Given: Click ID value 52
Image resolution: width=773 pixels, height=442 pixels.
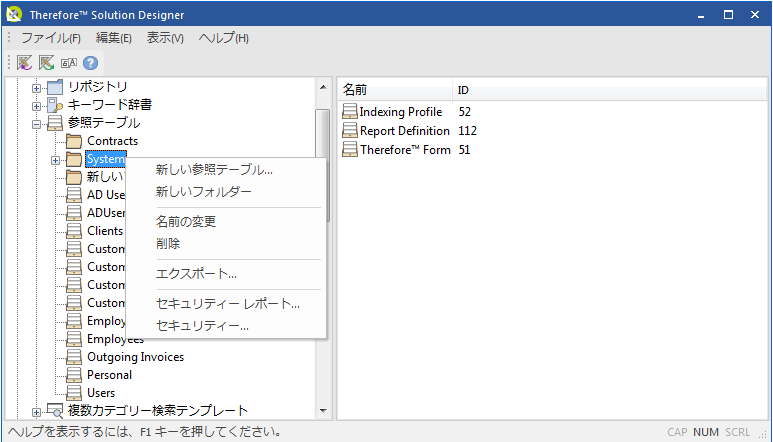Looking at the screenshot, I should click(x=464, y=112).
